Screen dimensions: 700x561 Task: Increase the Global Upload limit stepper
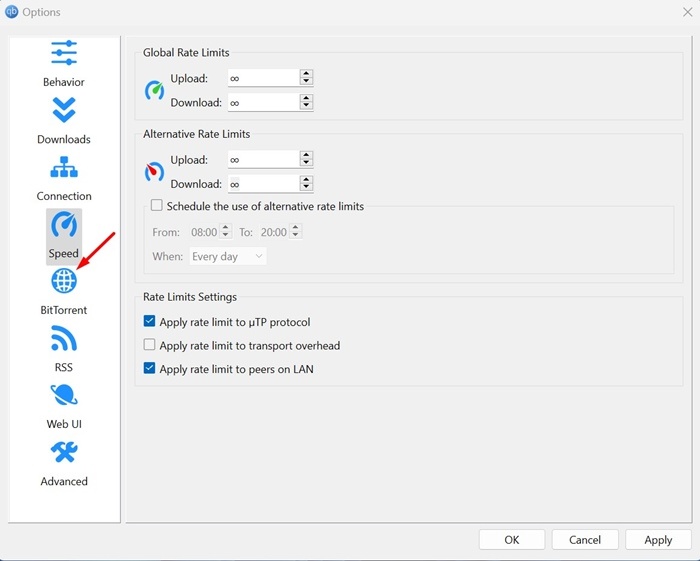click(306, 74)
